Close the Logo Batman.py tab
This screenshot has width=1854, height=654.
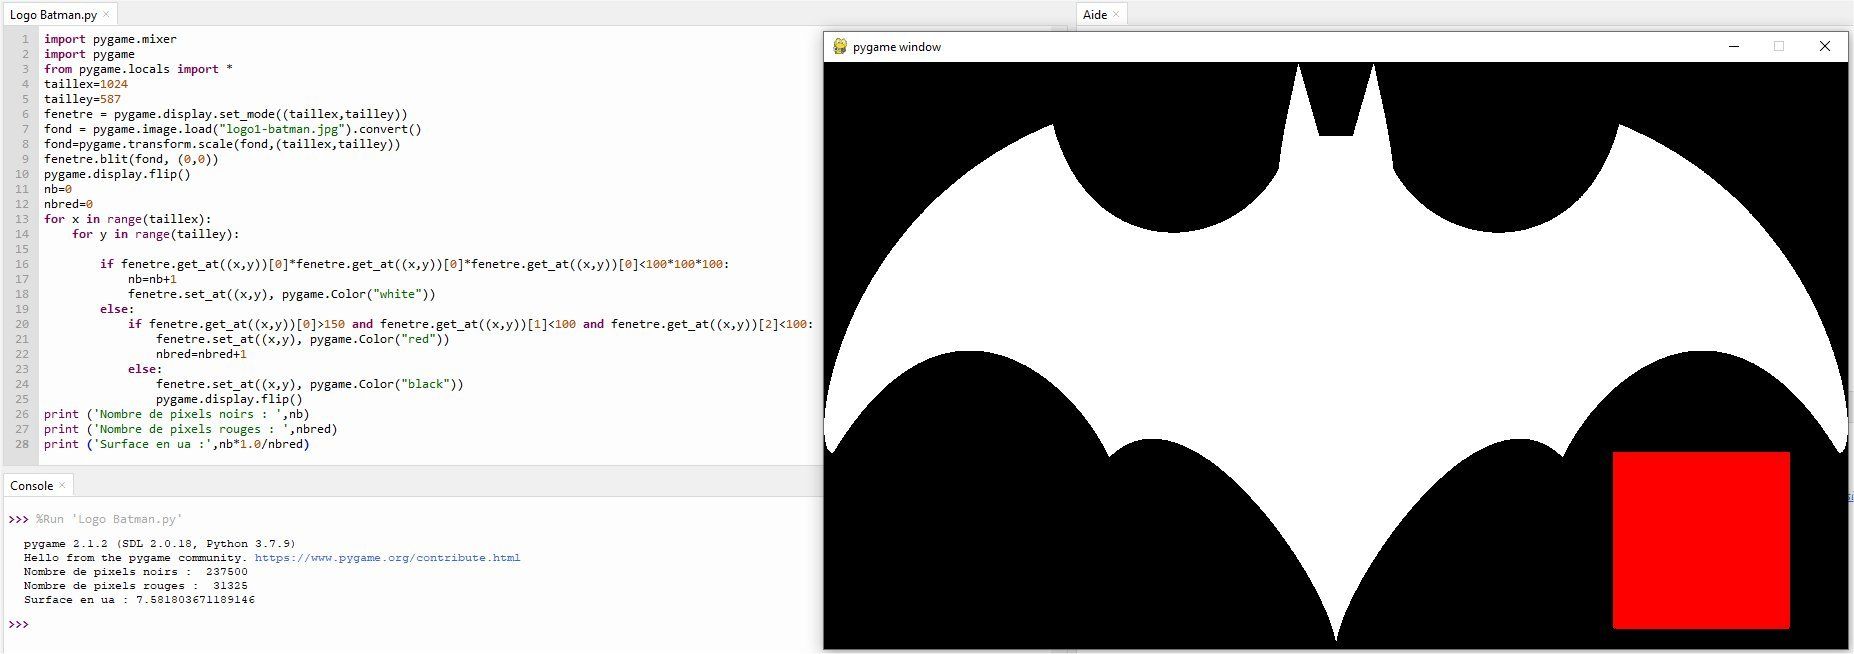click(107, 15)
